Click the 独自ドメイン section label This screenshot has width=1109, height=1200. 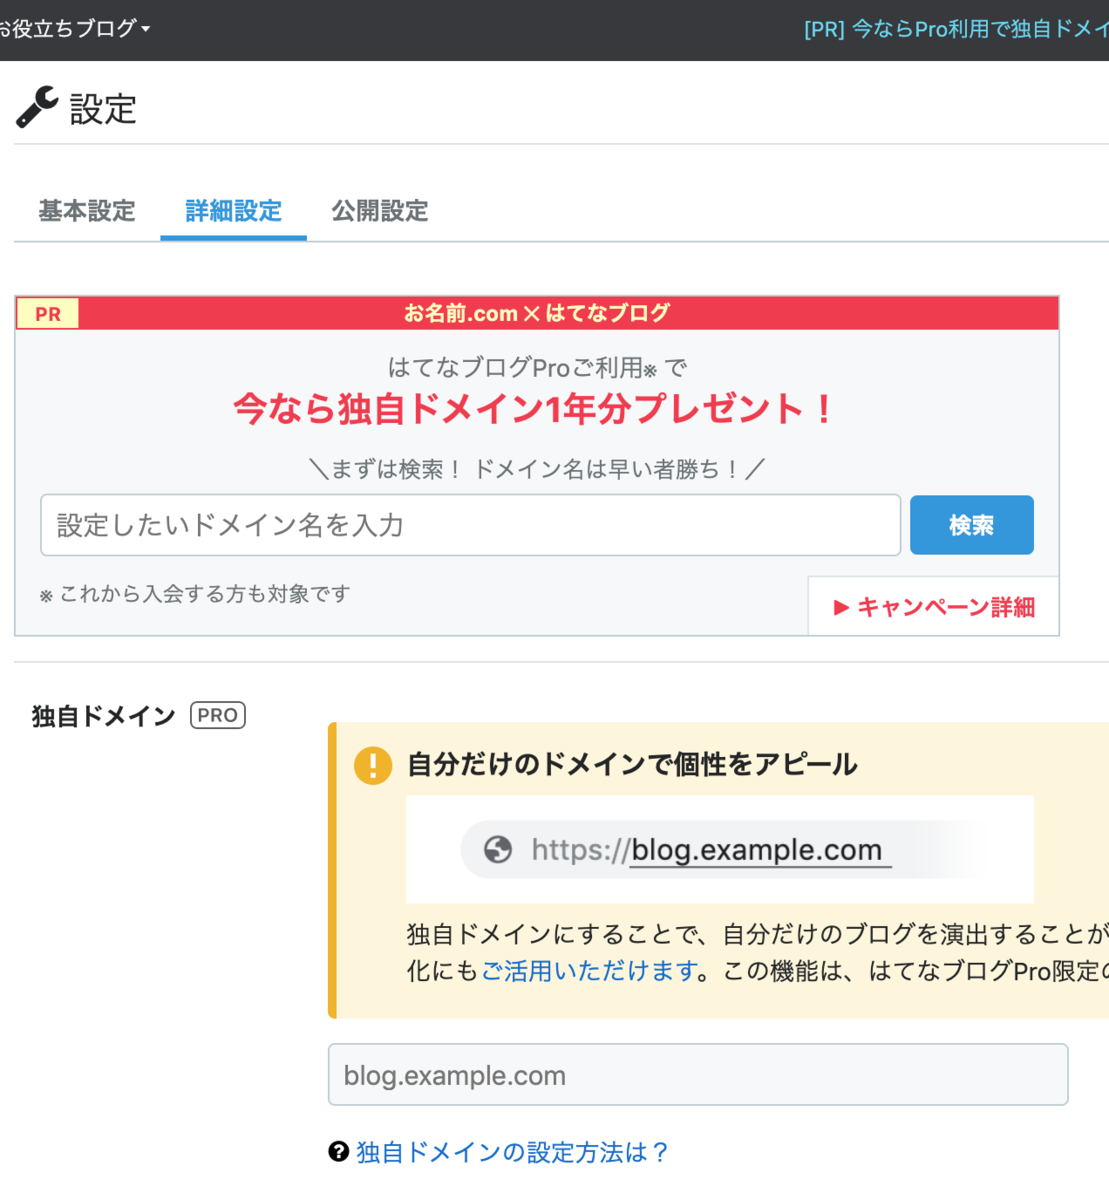point(104,716)
